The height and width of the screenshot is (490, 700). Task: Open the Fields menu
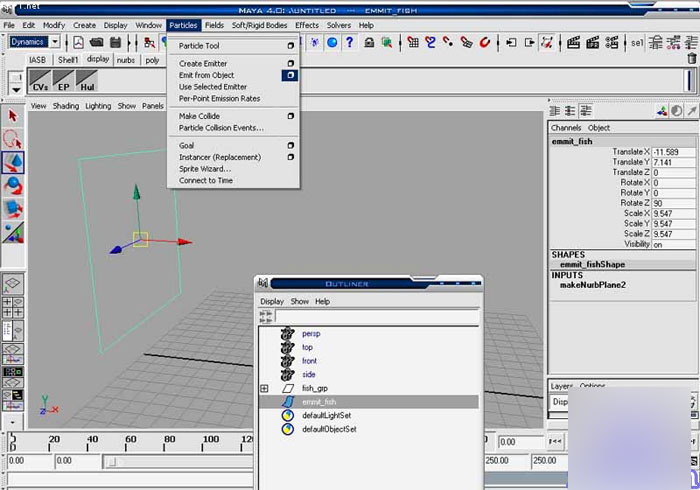point(214,25)
